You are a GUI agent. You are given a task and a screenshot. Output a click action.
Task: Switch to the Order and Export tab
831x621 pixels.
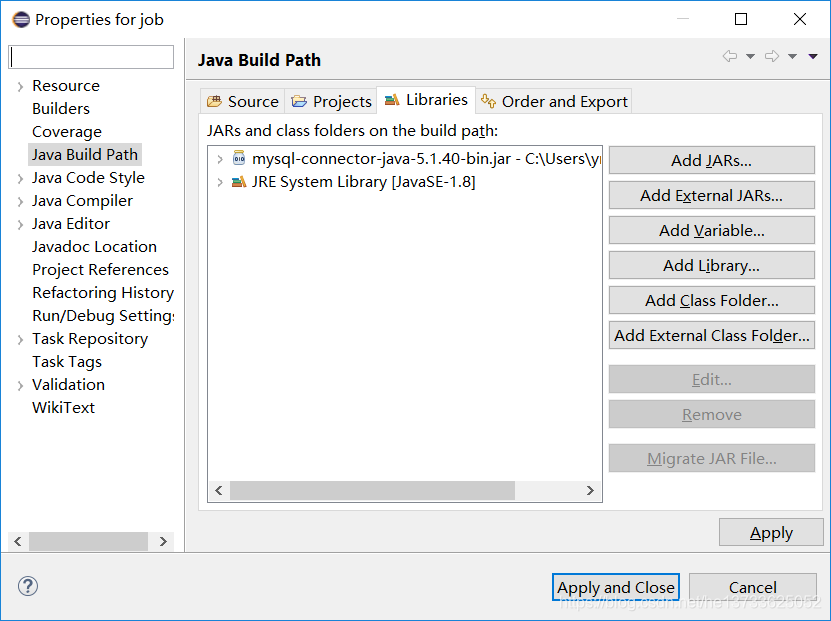[554, 101]
